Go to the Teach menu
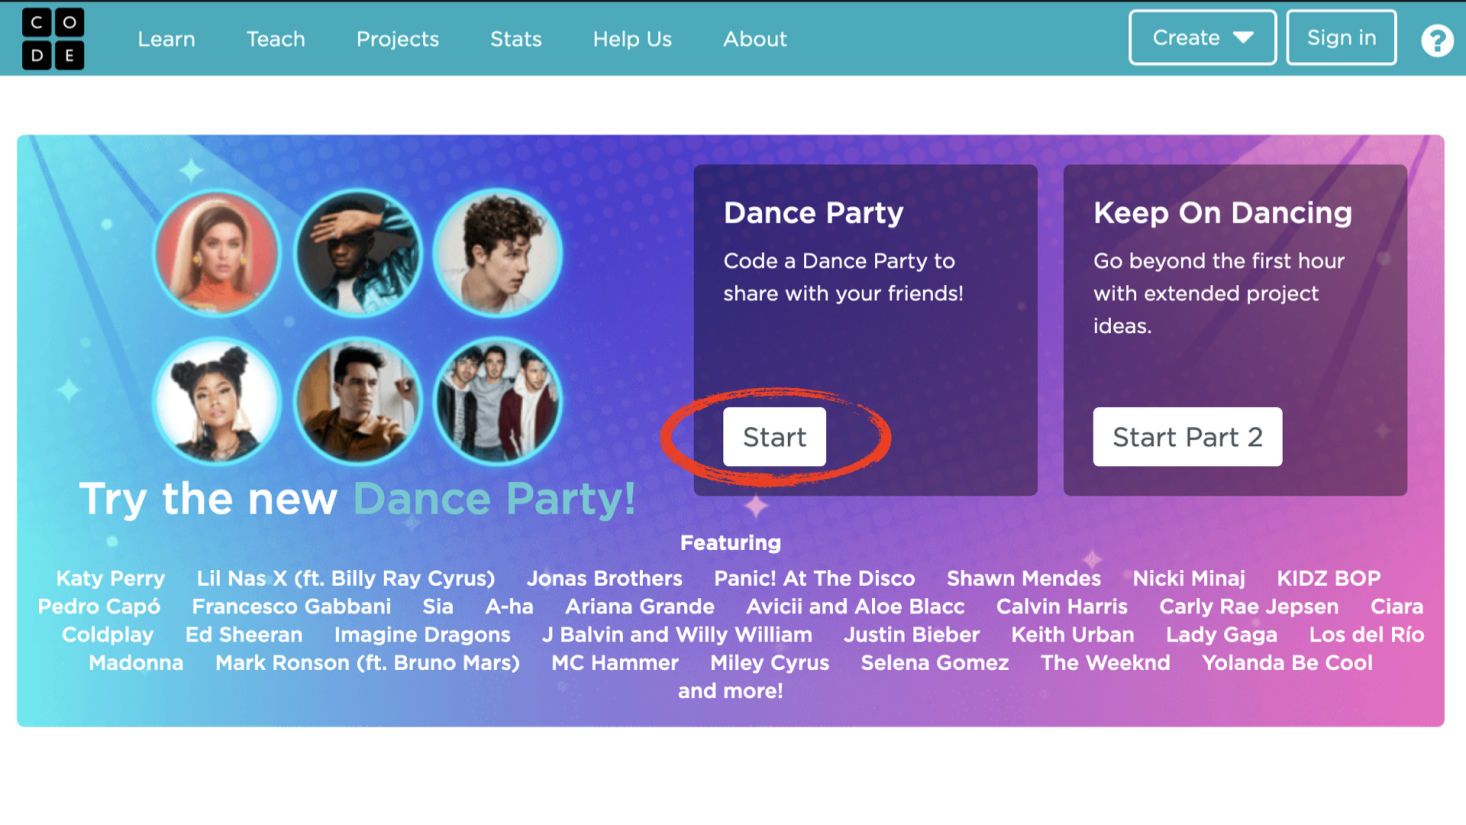The width and height of the screenshot is (1466, 825). click(275, 39)
